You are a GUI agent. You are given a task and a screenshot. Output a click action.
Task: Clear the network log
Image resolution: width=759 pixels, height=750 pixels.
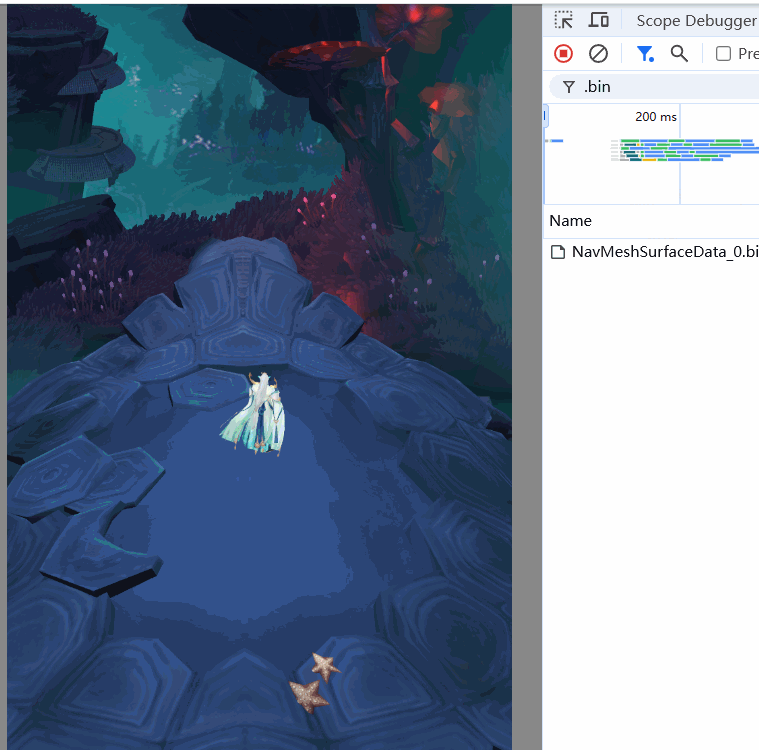point(598,53)
